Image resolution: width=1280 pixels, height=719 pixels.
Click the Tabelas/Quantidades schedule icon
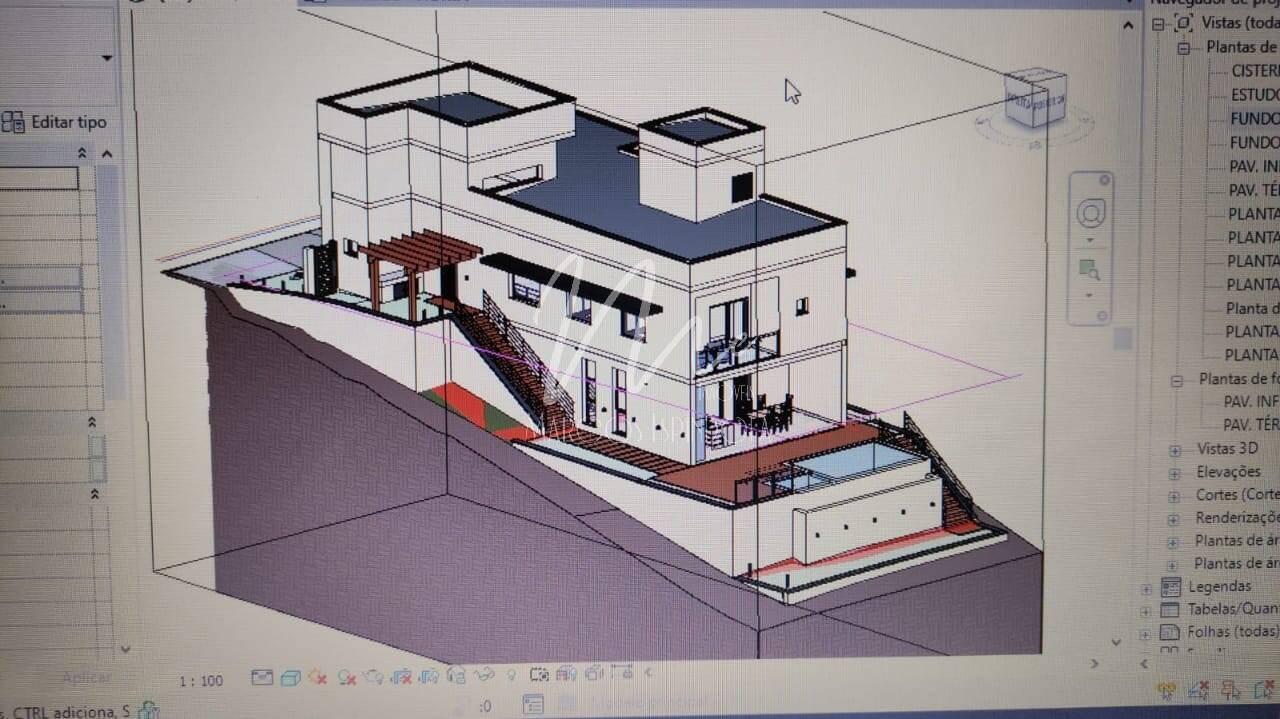(x=1170, y=610)
